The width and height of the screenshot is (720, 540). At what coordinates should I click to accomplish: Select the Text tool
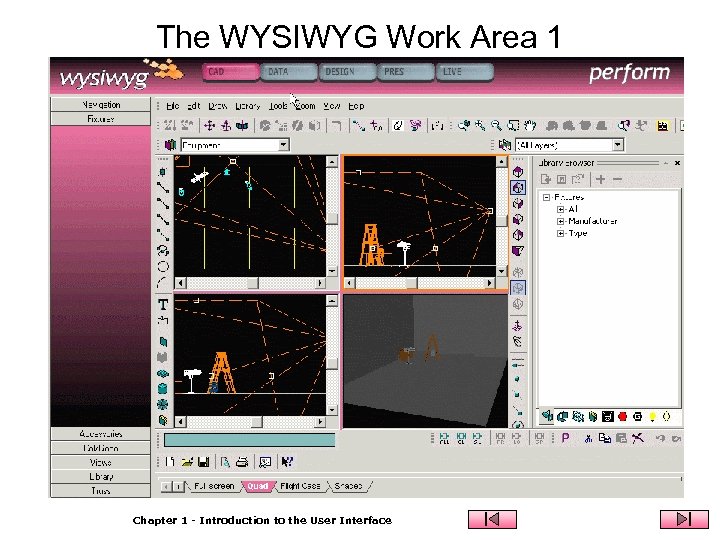point(163,304)
